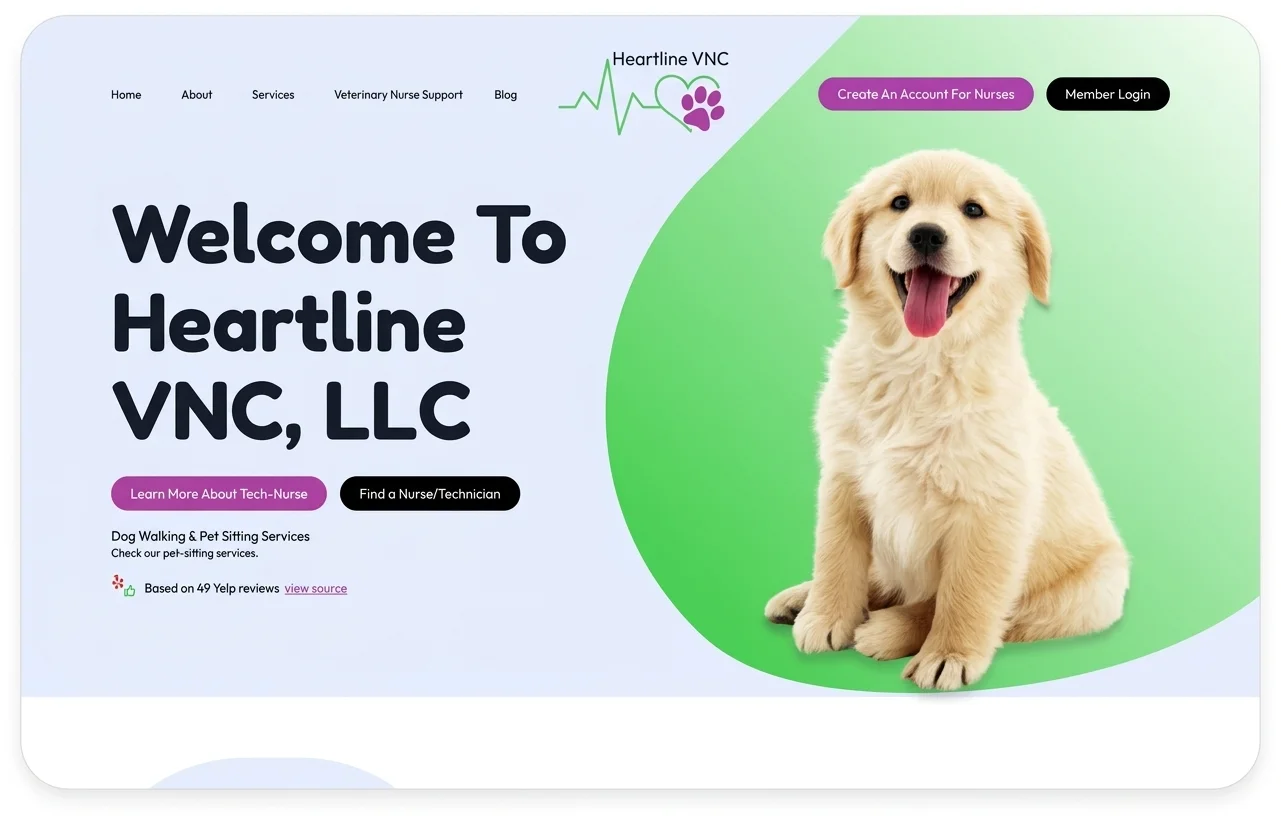Click Learn More About Tech-Nurse button
The image size is (1281, 816).
219,493
